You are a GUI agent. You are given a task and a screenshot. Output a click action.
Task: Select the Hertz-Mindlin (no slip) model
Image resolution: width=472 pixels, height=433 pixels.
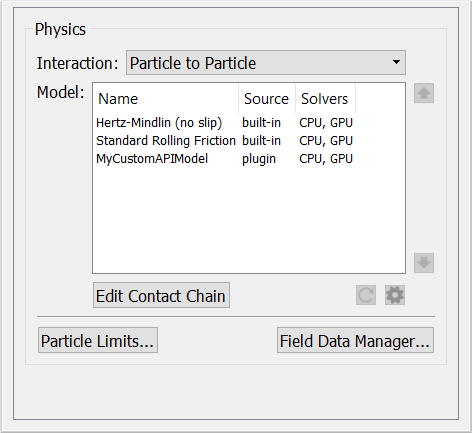pos(159,123)
